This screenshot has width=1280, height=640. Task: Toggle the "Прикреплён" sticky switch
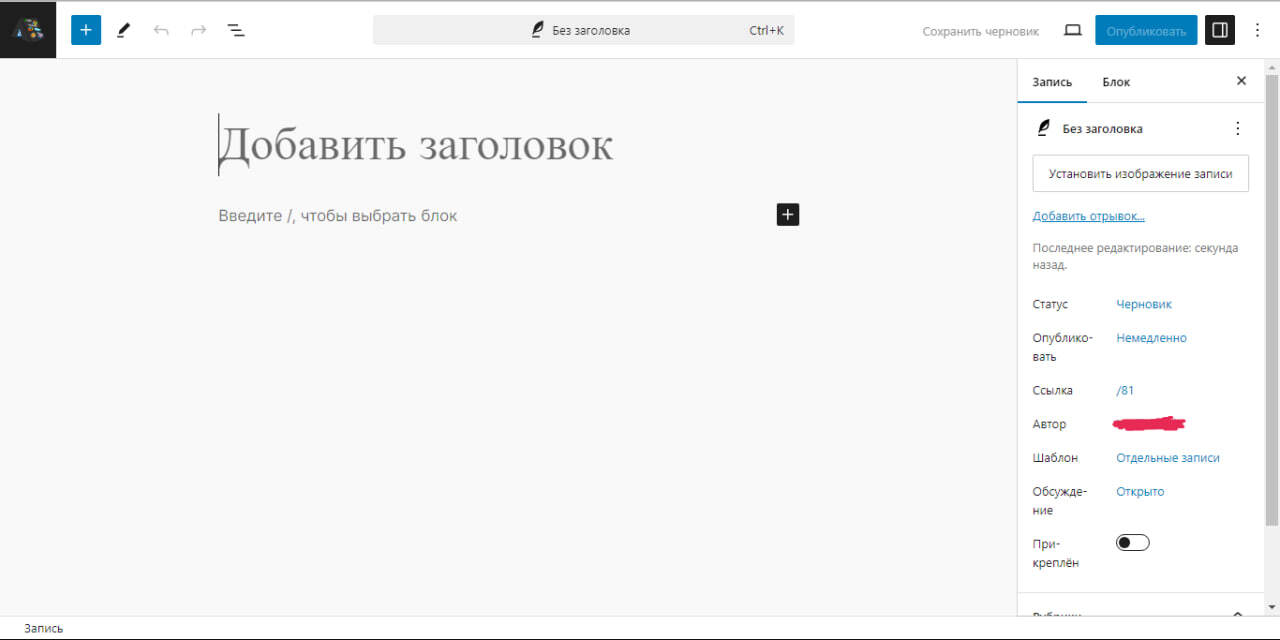[x=1133, y=542]
